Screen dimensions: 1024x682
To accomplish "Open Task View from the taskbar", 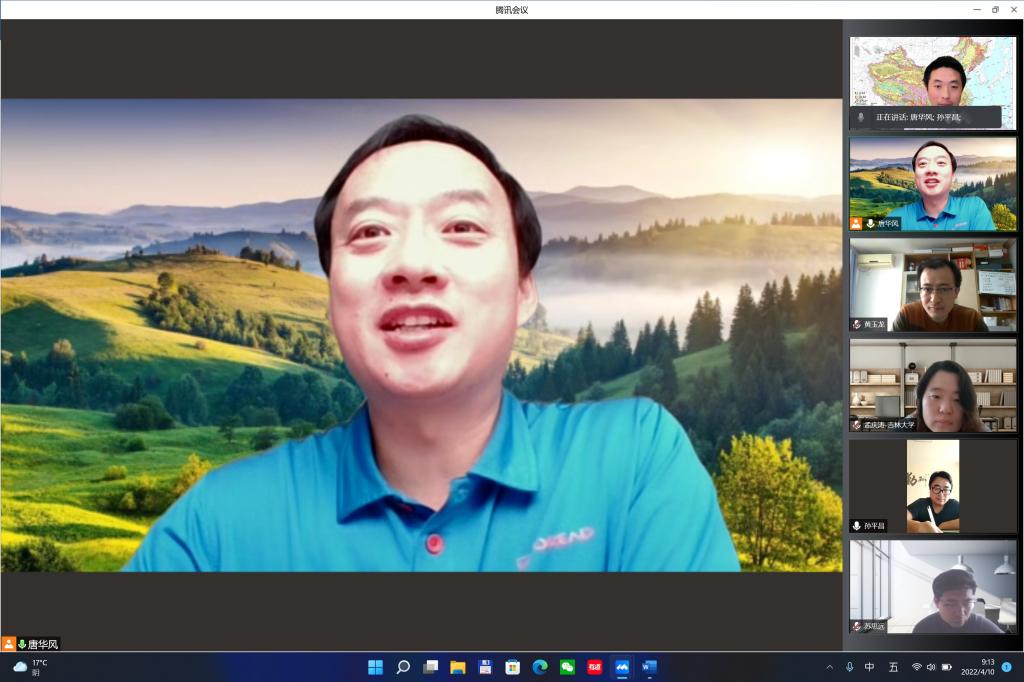I will pos(430,667).
